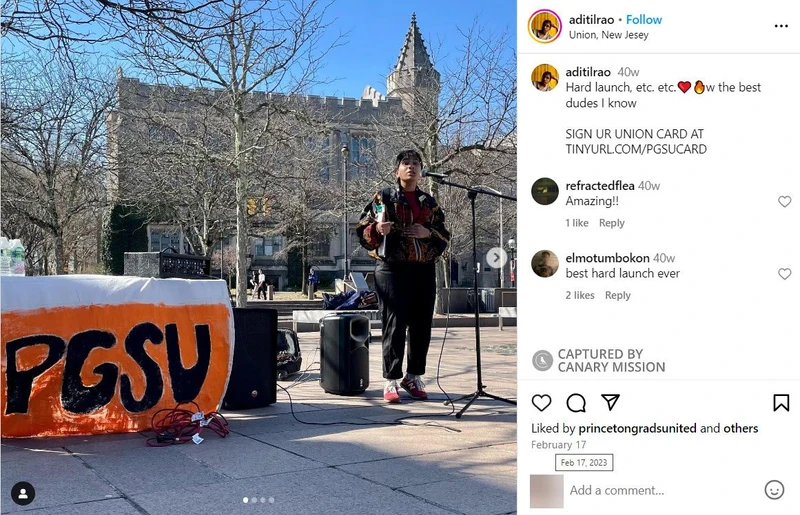
Task: View elmotumbokon's profile avatar
Action: pos(545,264)
